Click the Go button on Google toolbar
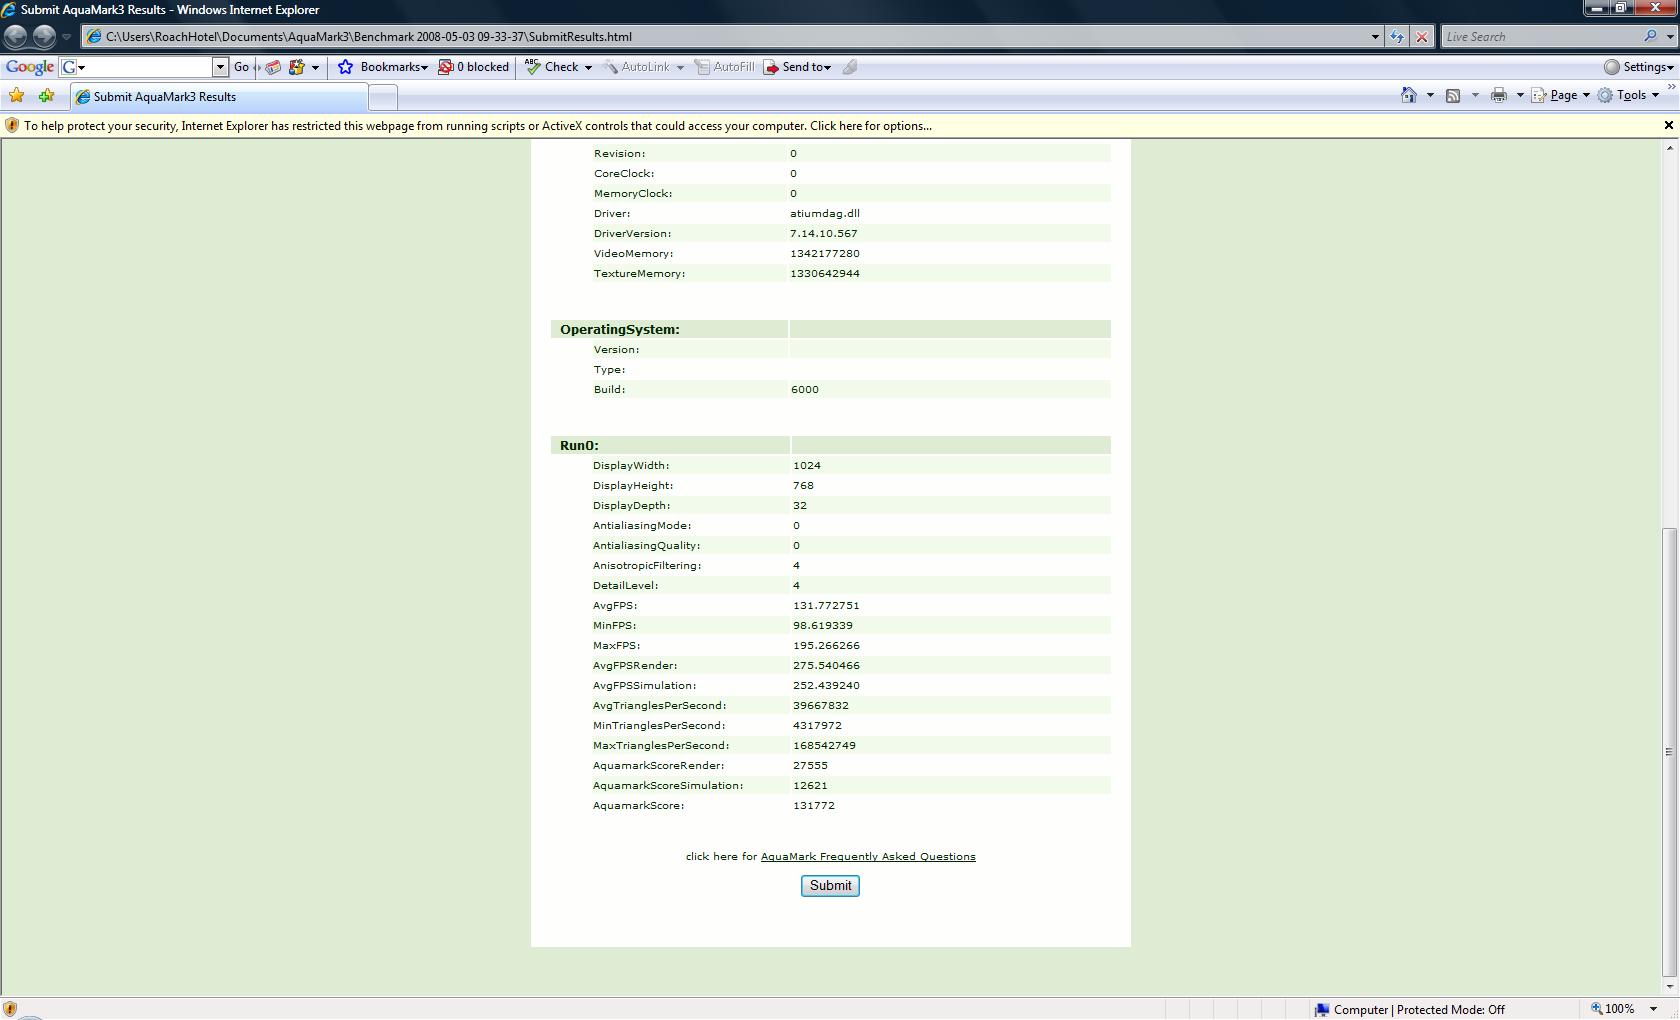This screenshot has height=1020, width=1680. point(241,67)
